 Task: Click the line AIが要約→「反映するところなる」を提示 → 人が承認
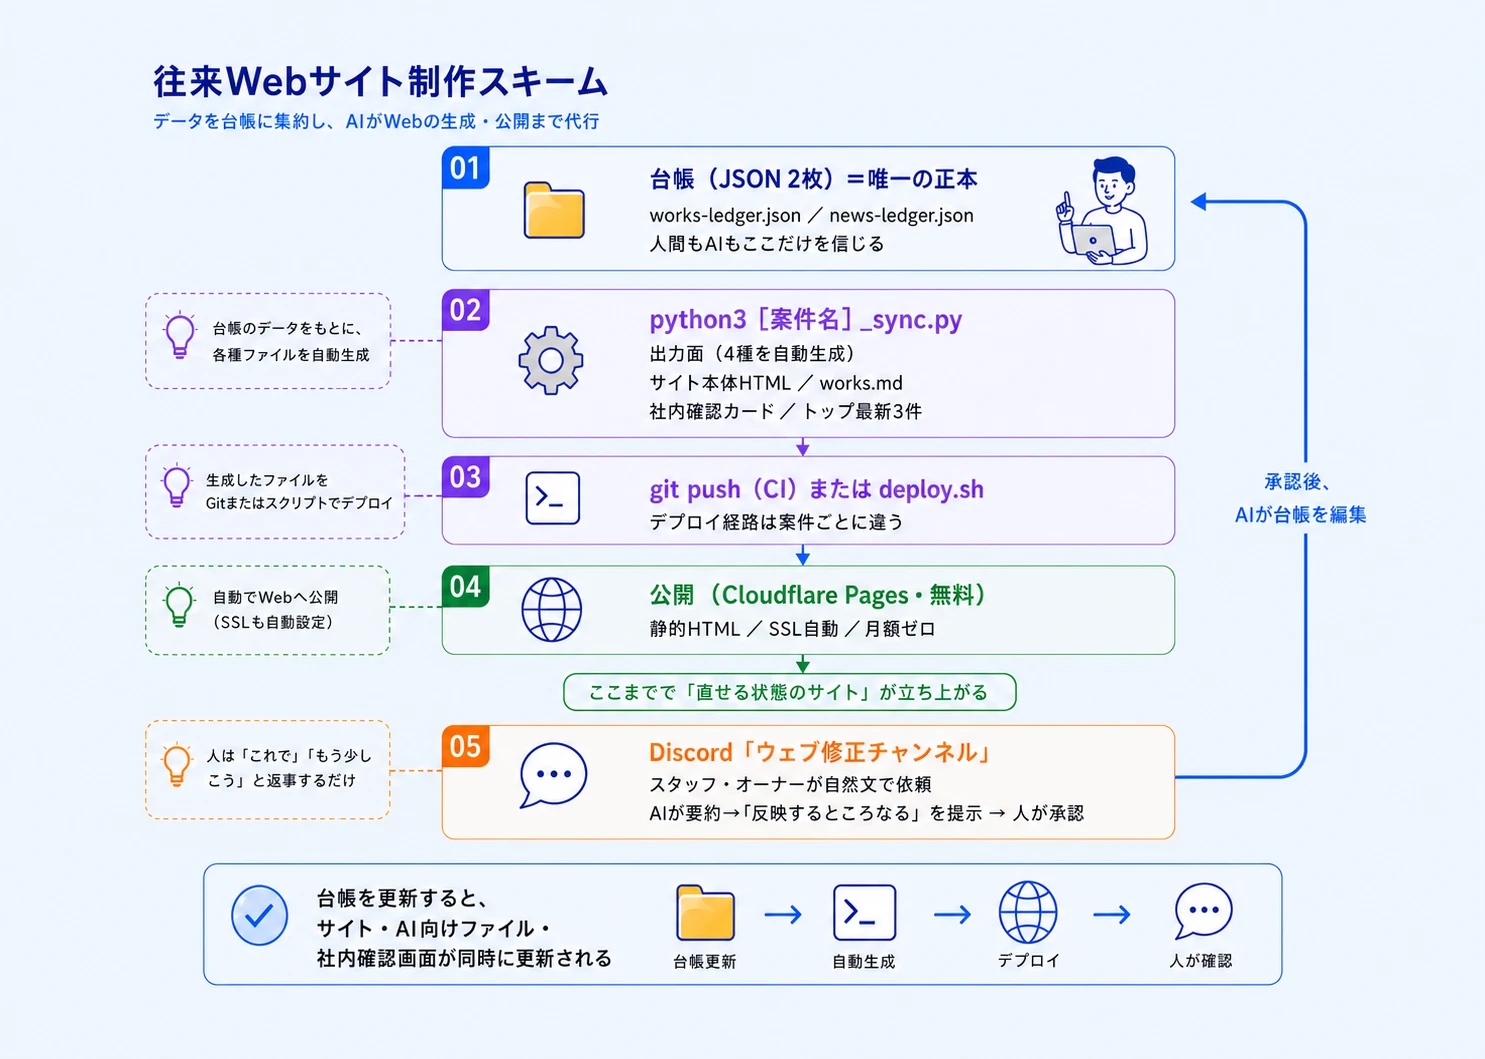pyautogui.click(x=866, y=813)
